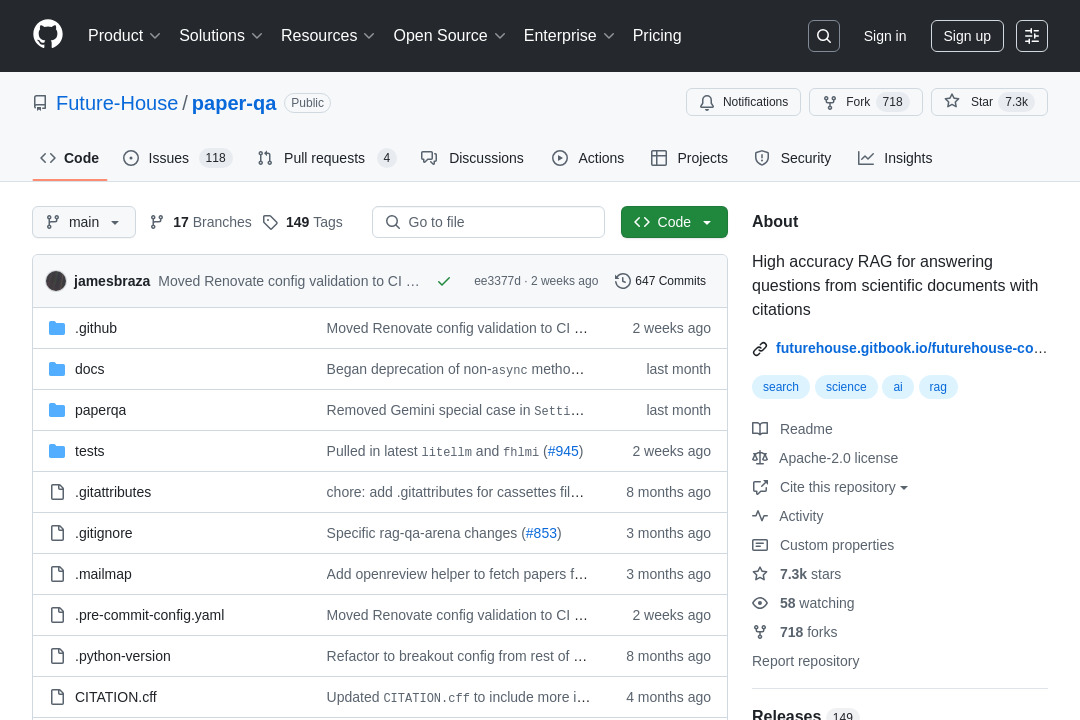
Task: Select the science topic tag
Action: (x=846, y=387)
